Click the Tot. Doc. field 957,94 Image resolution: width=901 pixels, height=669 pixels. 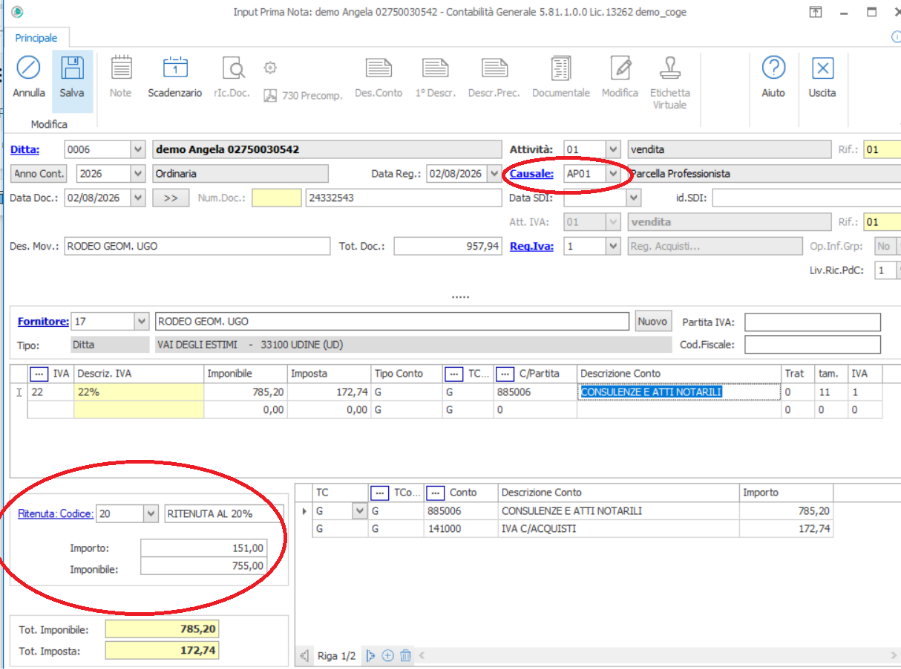448,246
